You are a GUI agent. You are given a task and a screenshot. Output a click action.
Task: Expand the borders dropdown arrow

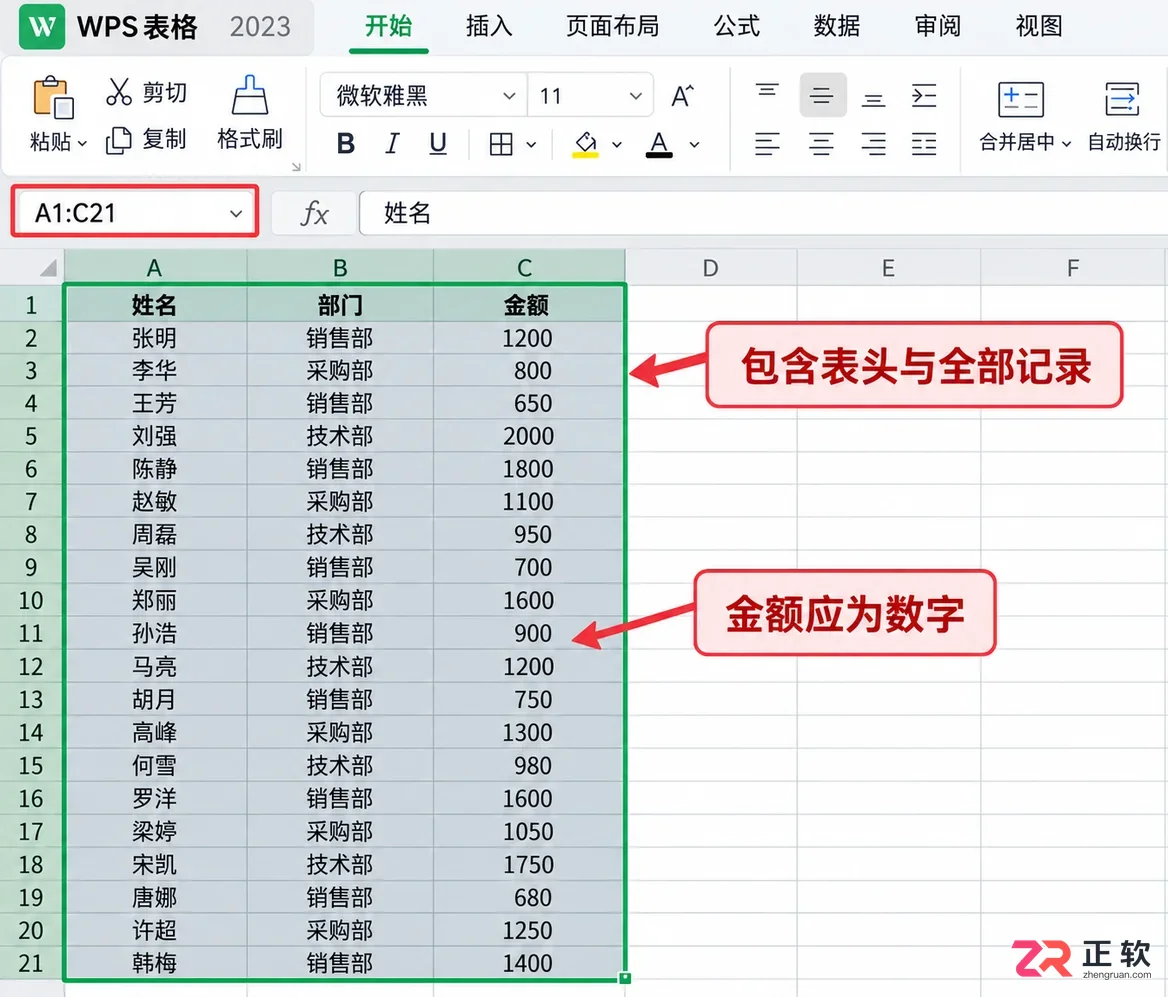click(531, 145)
